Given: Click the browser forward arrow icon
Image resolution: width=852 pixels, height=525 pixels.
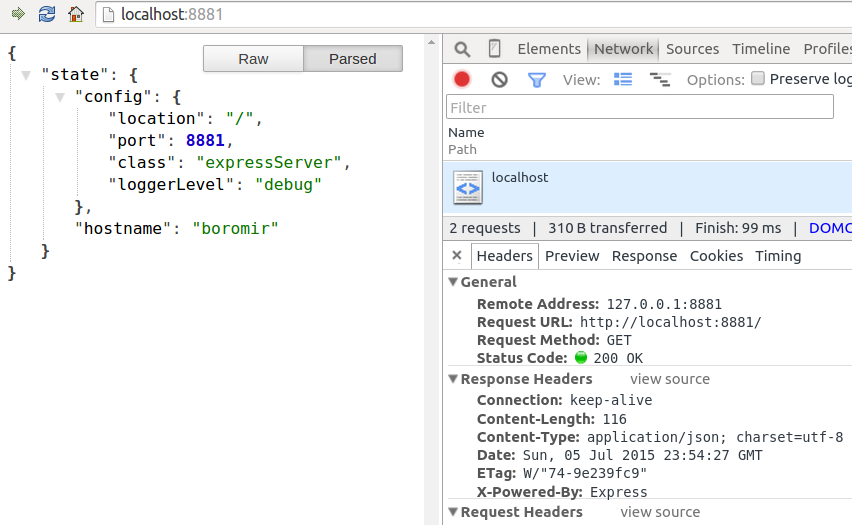Looking at the screenshot, I should click(x=18, y=14).
